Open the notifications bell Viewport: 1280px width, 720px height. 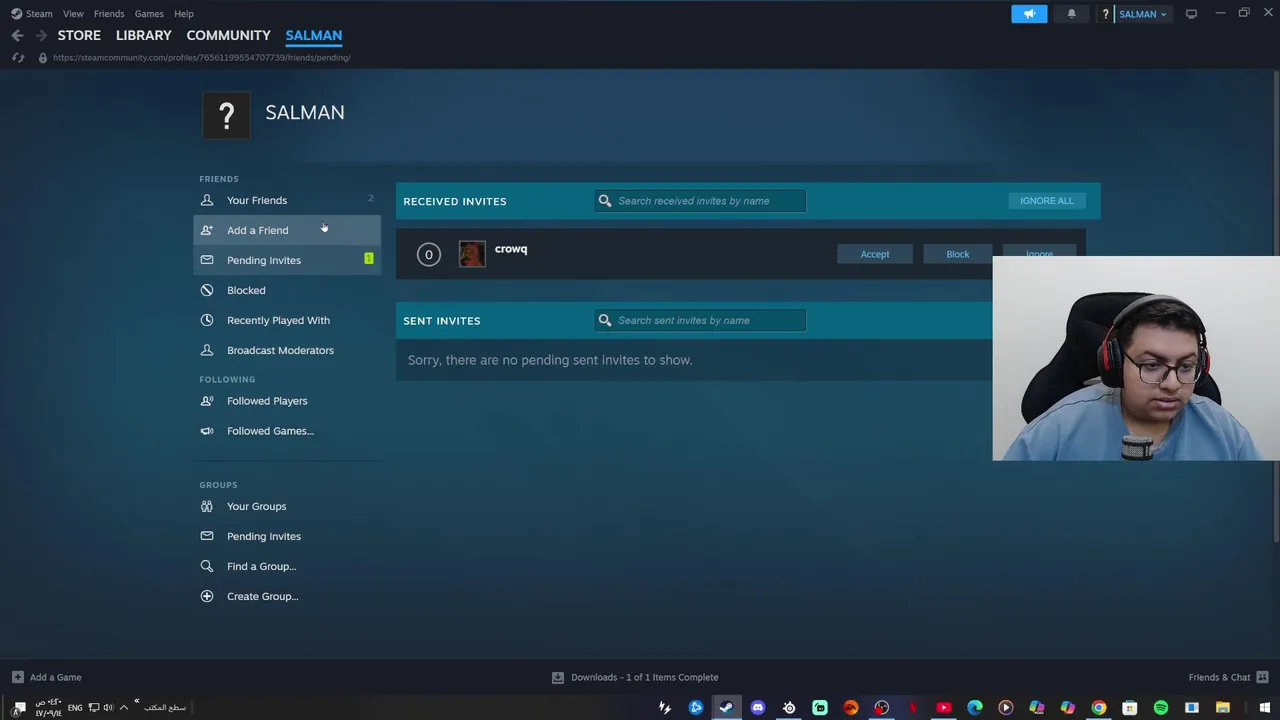pos(1071,14)
